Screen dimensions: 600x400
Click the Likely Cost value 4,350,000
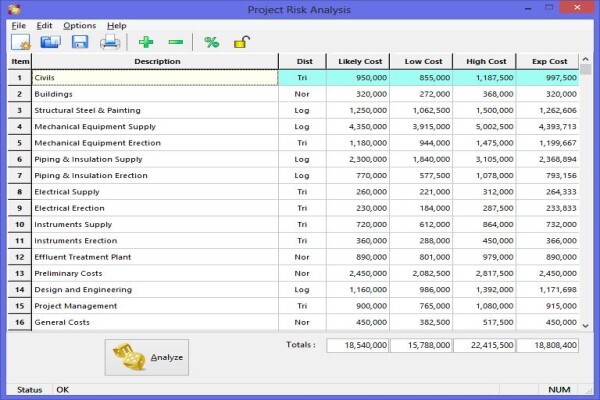pyautogui.click(x=358, y=127)
